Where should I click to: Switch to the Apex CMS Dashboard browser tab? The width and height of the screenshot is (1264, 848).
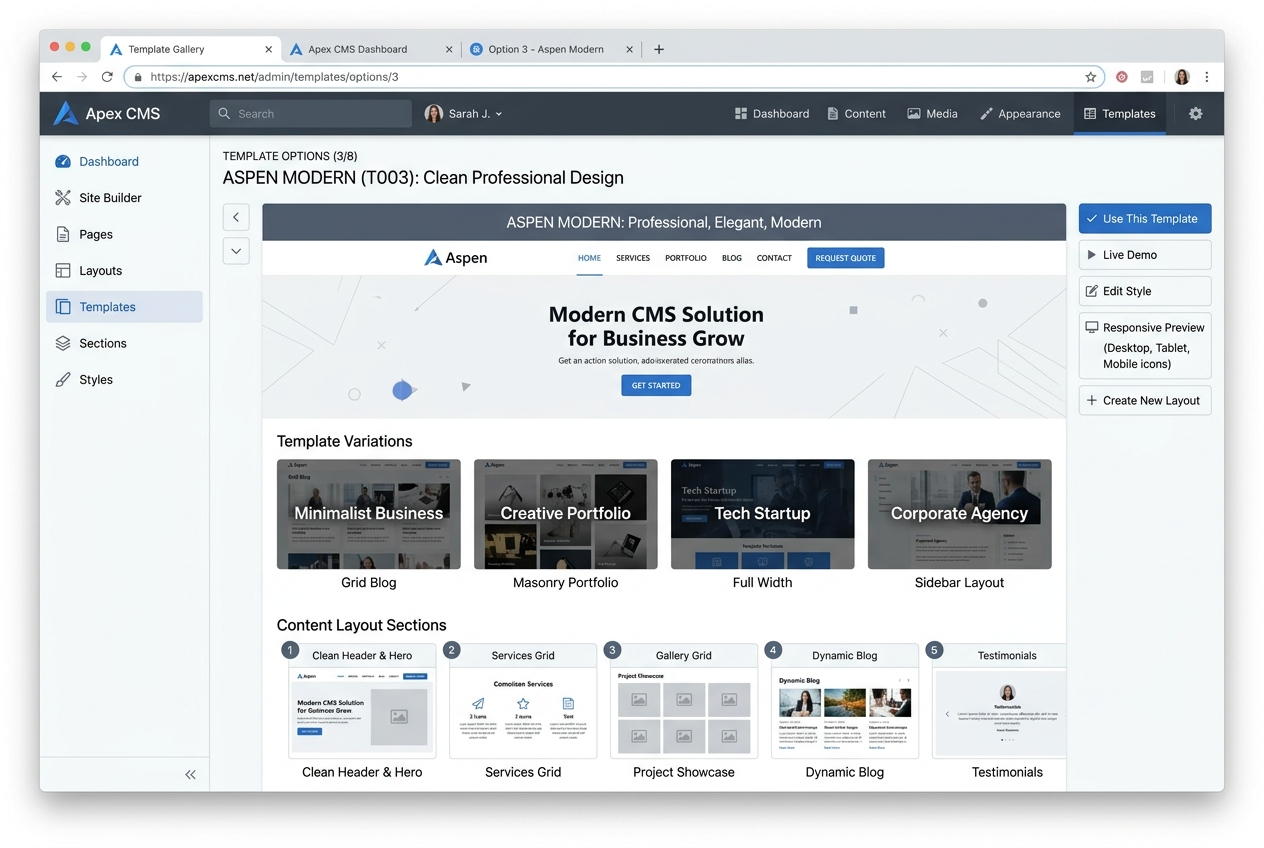[369, 49]
